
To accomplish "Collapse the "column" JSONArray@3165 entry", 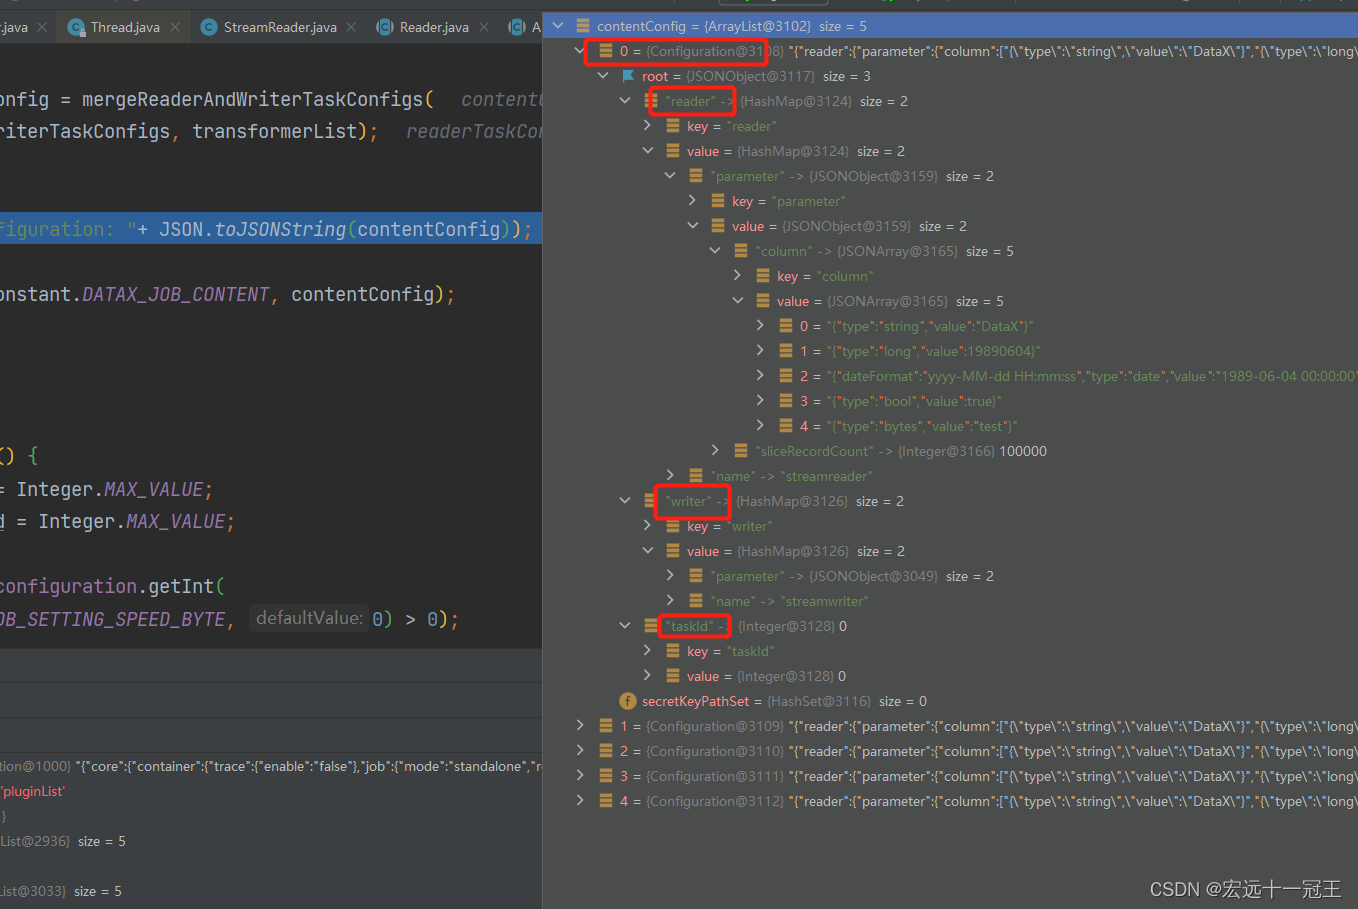I will pos(715,251).
